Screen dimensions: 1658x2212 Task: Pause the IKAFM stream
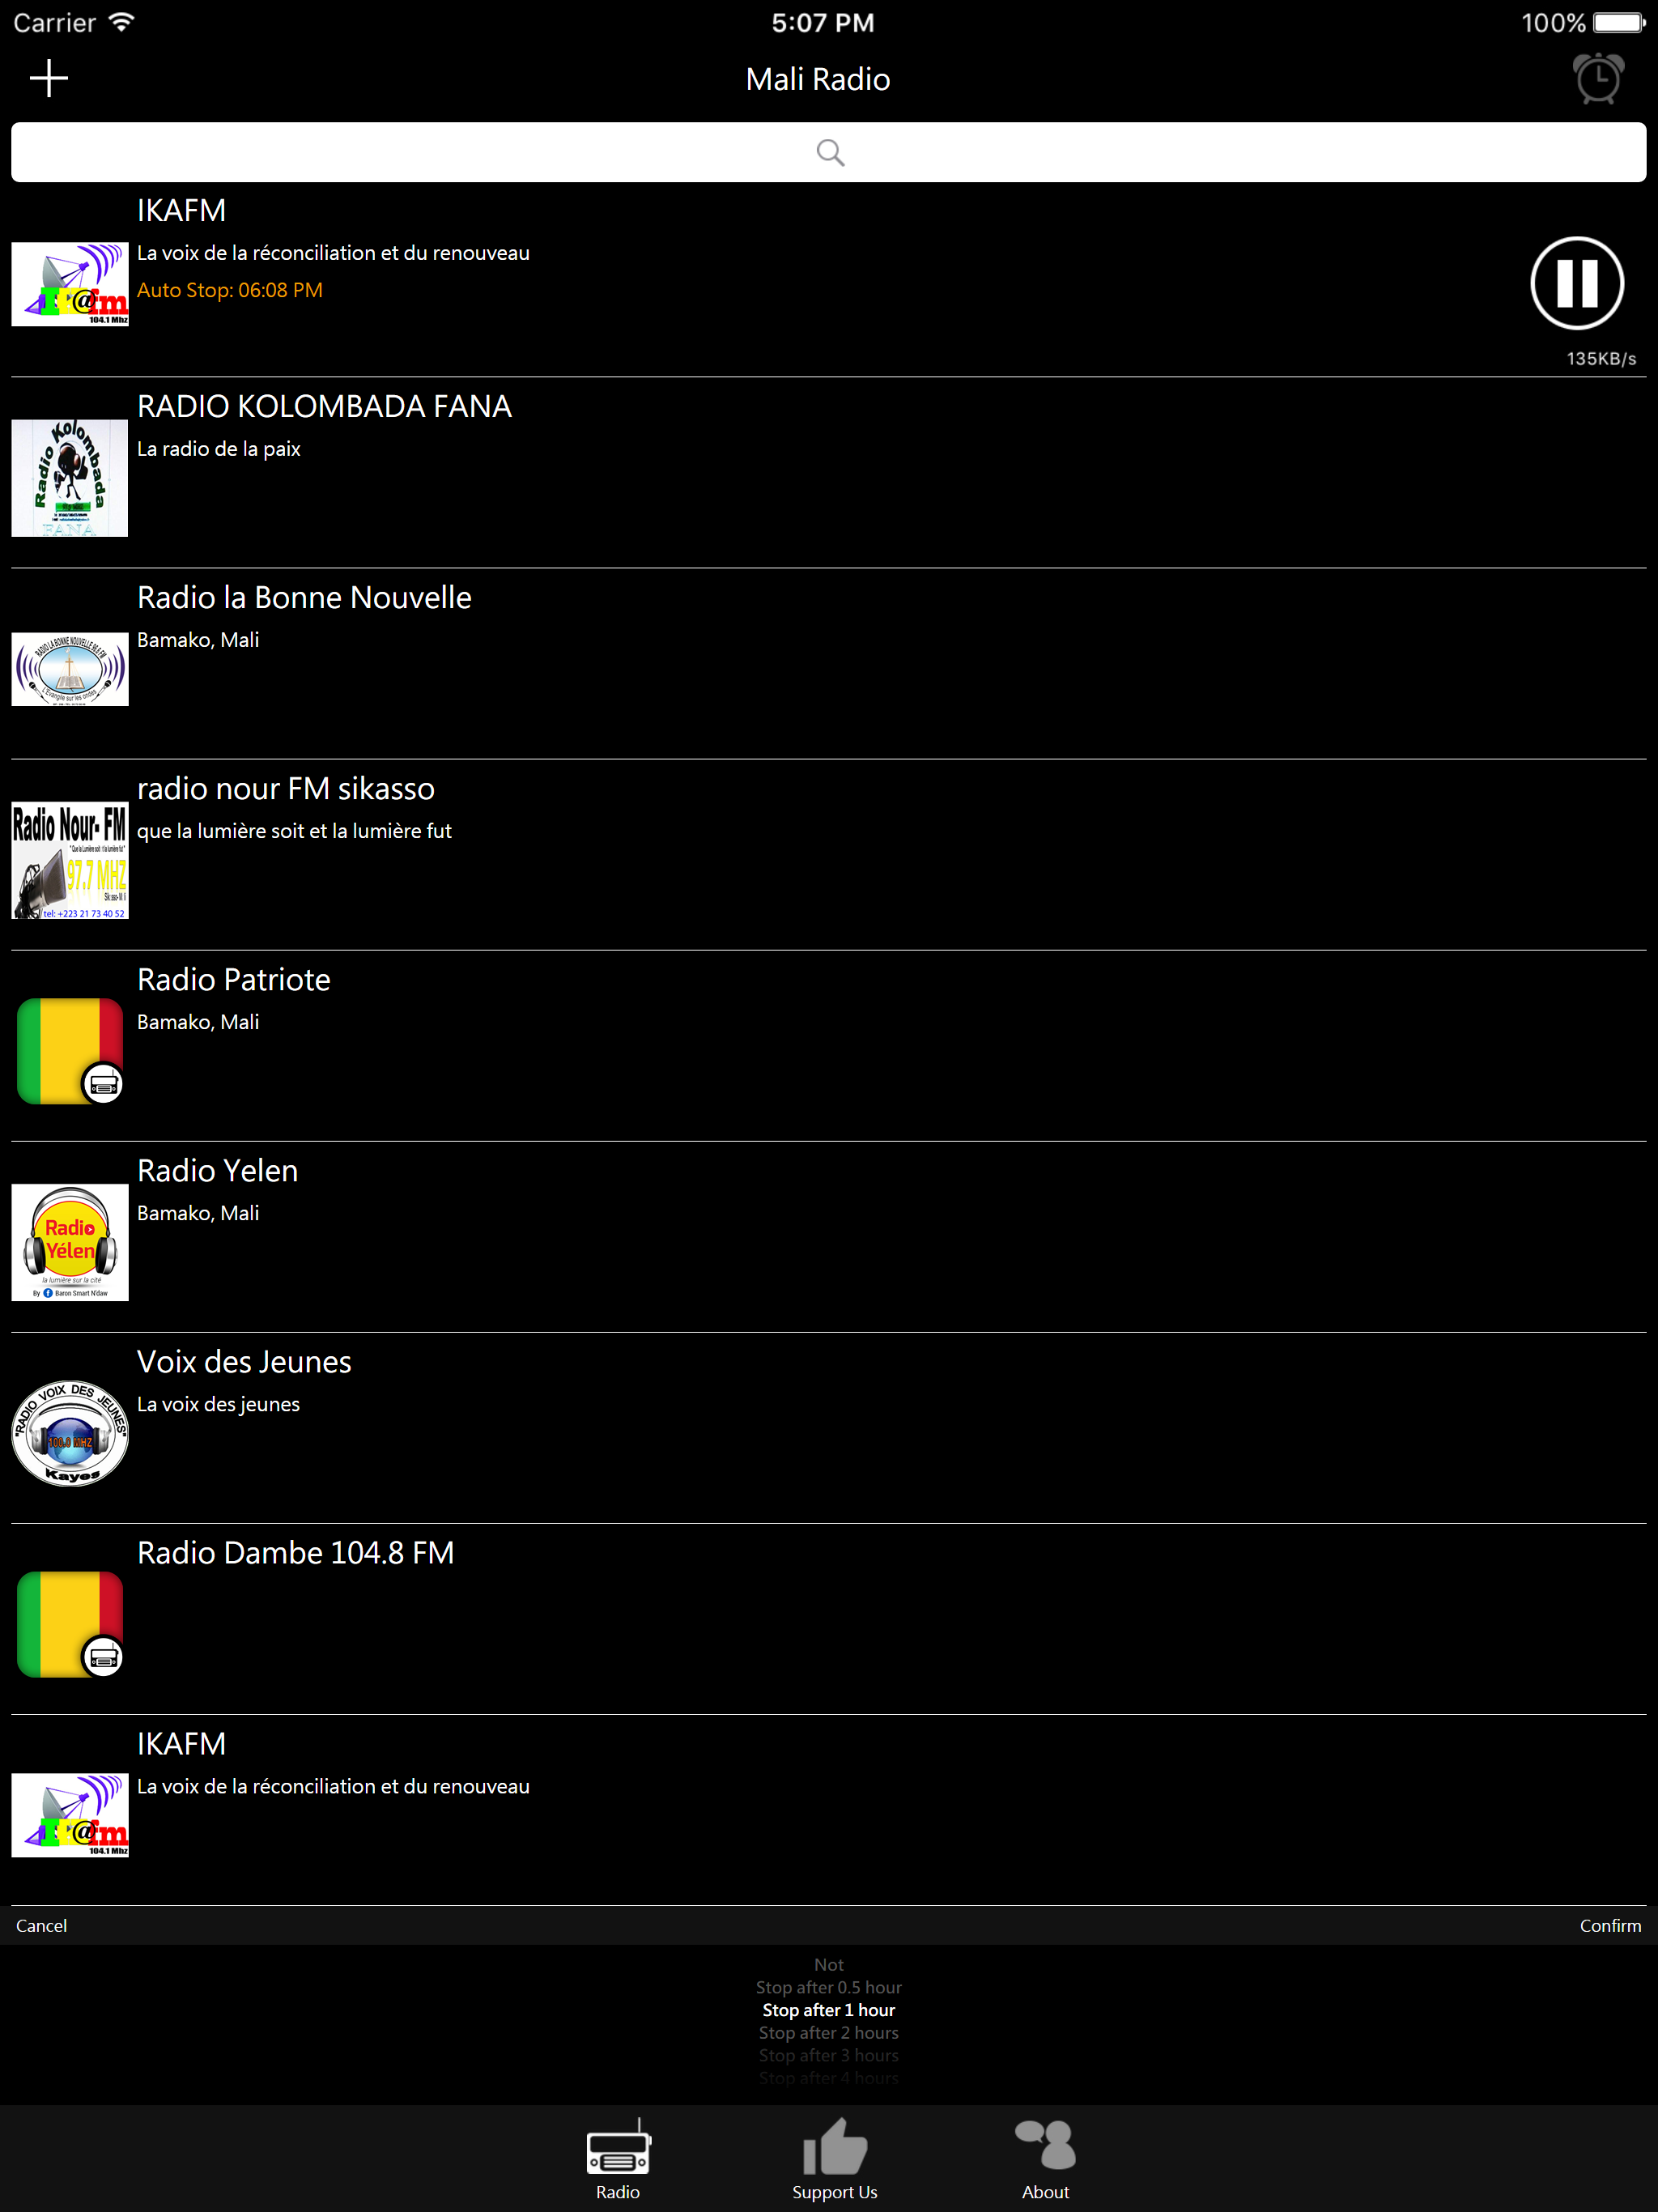pyautogui.click(x=1577, y=283)
